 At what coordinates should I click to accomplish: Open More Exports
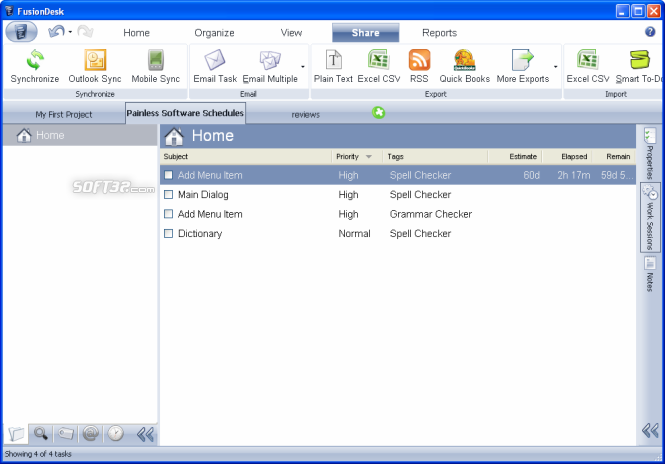click(x=522, y=60)
